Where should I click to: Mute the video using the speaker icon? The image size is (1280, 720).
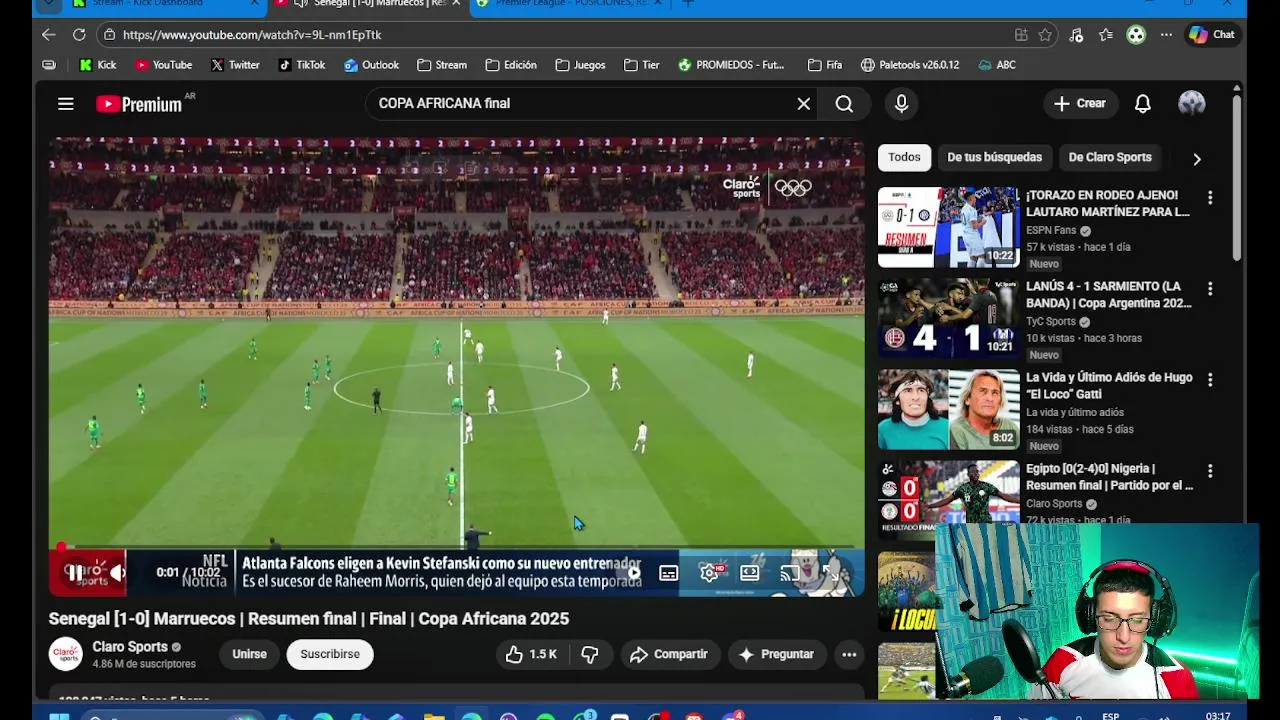click(118, 573)
